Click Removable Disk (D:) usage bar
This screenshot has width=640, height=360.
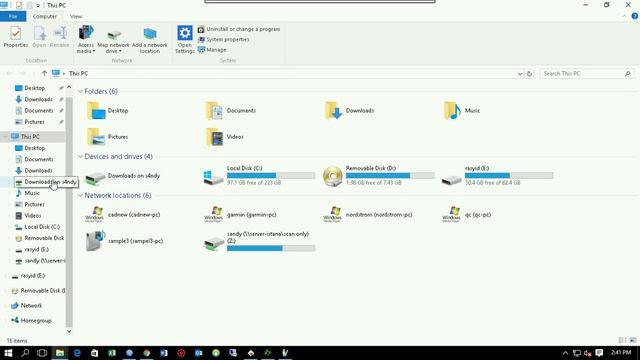pos(390,176)
